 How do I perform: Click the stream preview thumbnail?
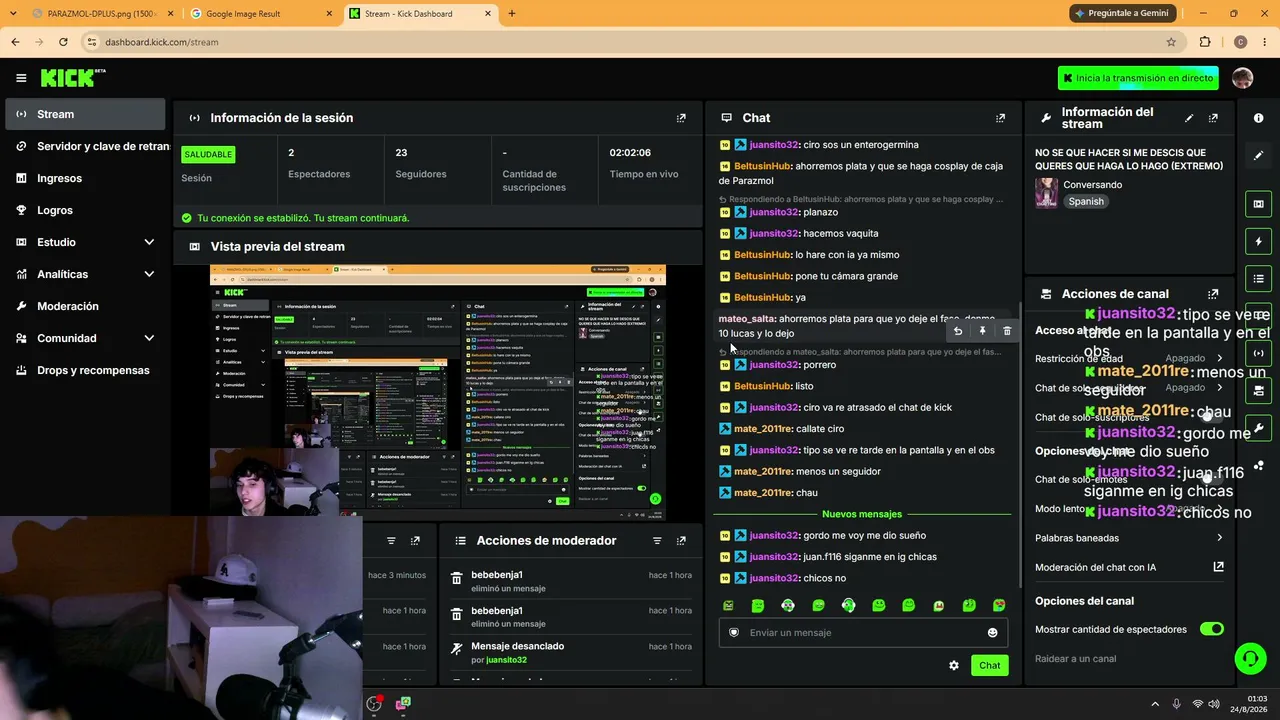[x=438, y=392]
